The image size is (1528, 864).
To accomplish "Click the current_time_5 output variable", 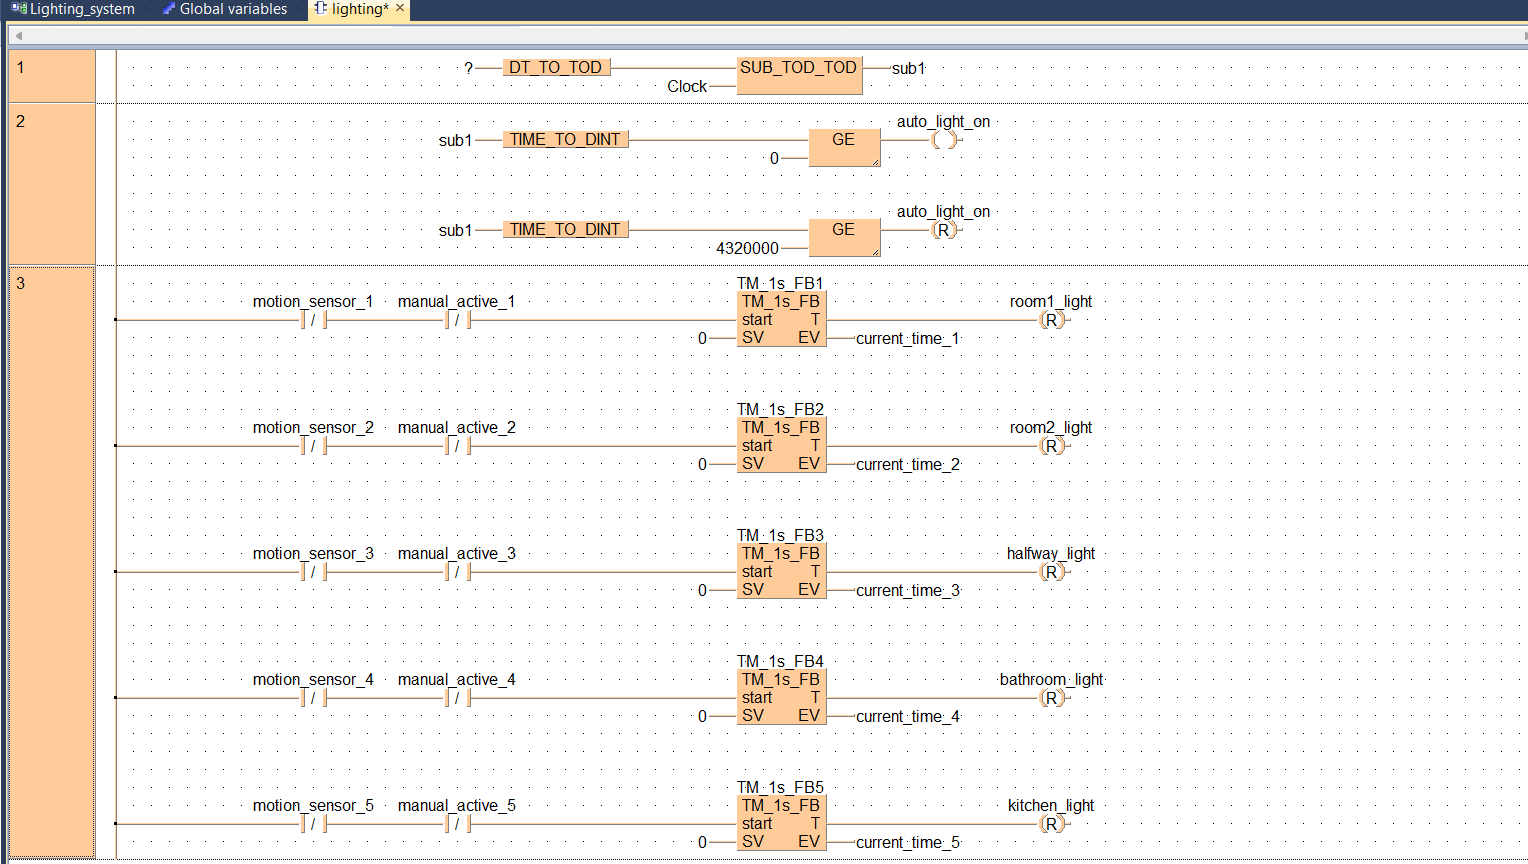I will point(907,843).
